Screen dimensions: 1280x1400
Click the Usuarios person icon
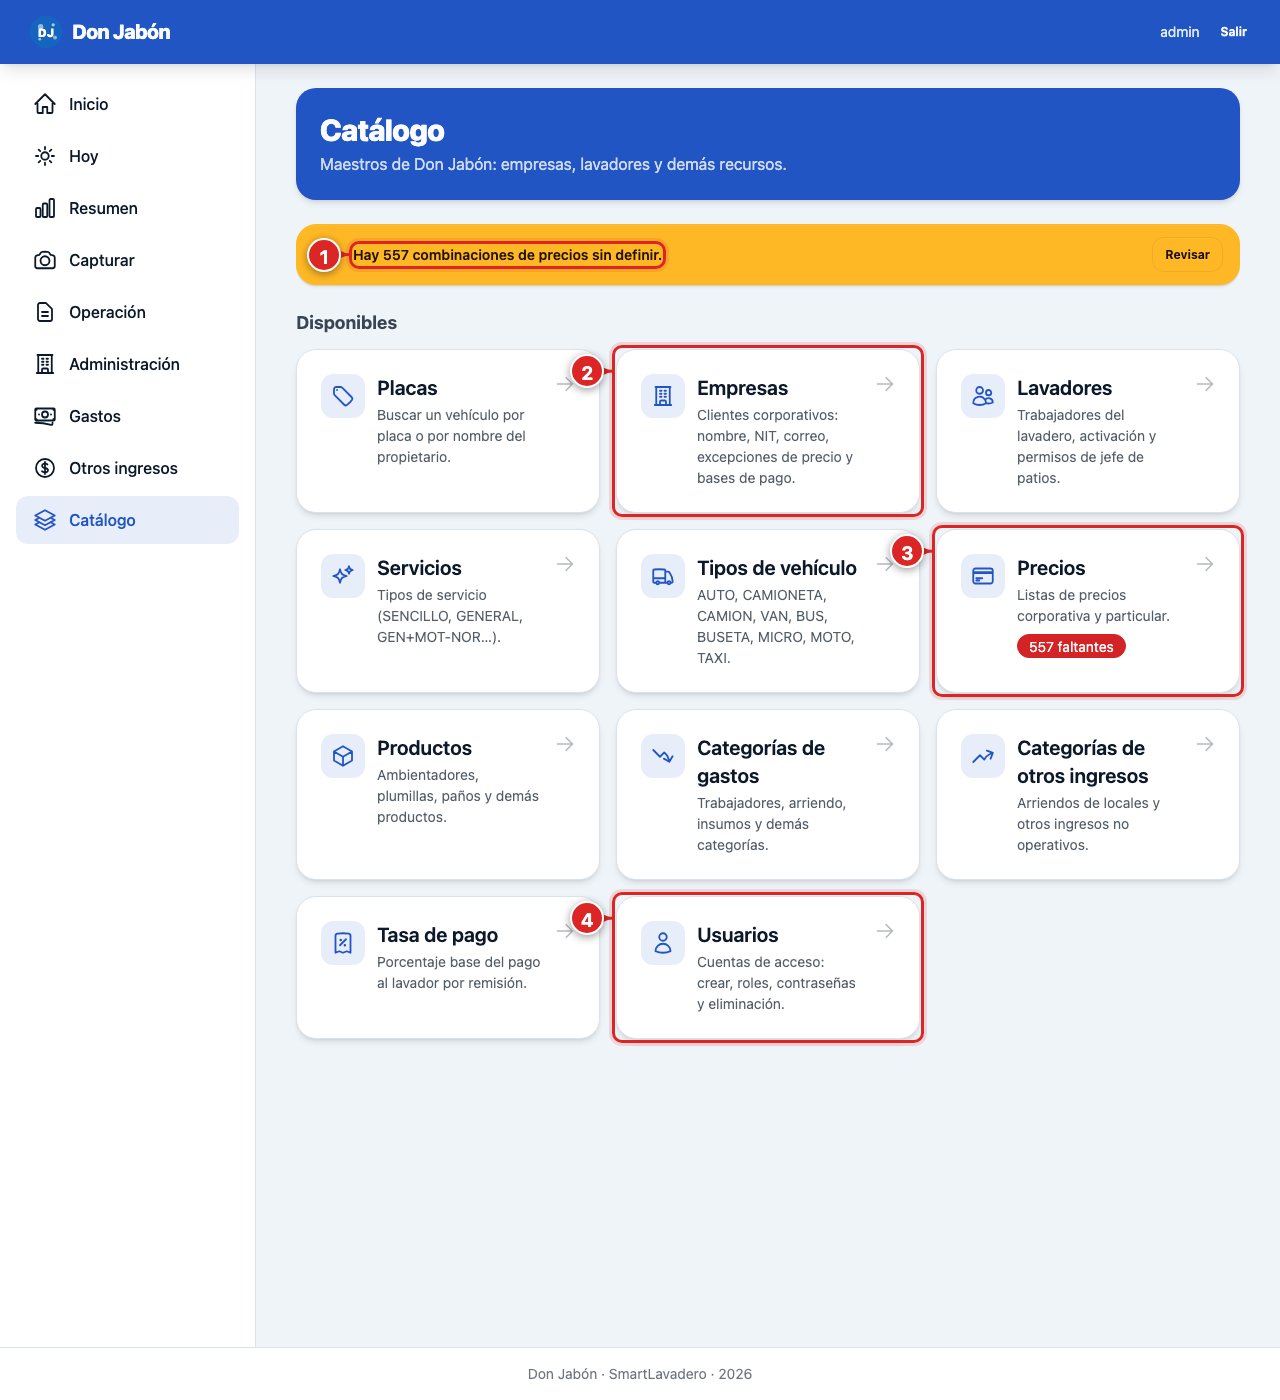tap(663, 943)
